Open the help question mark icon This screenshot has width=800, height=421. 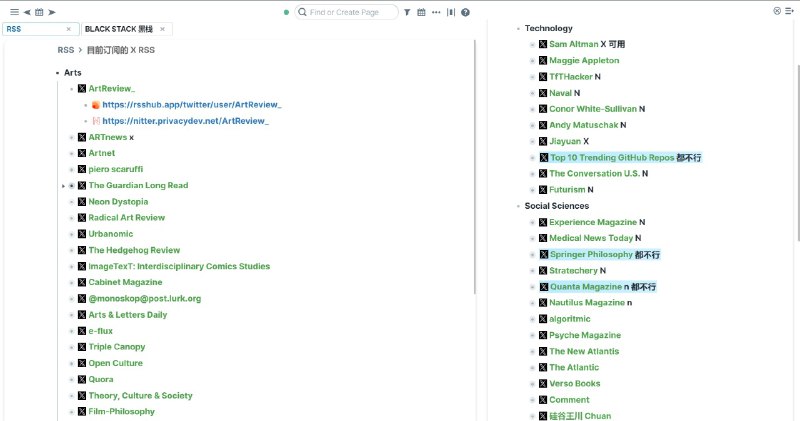click(465, 12)
